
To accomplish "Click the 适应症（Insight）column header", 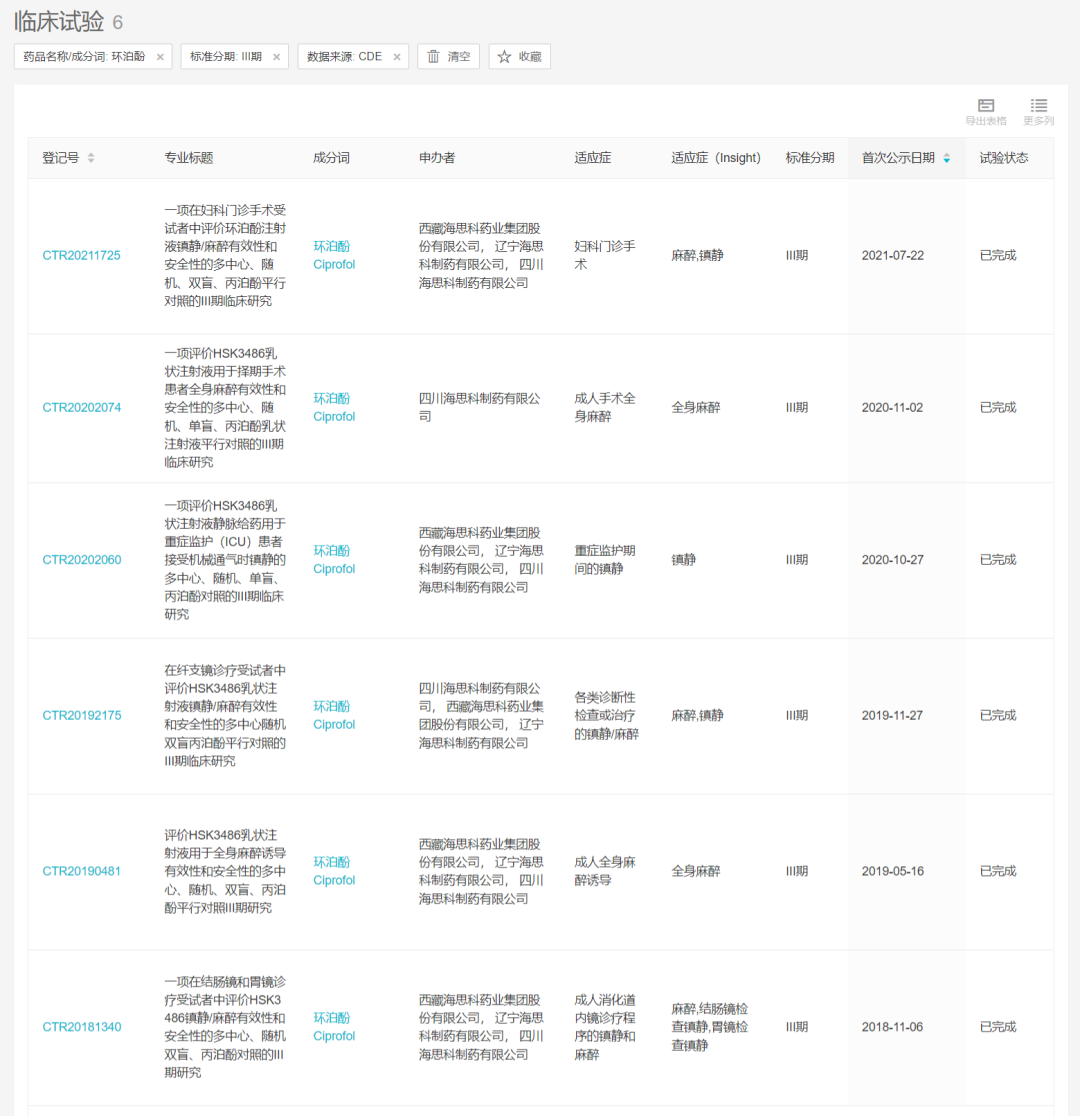I will 715,158.
